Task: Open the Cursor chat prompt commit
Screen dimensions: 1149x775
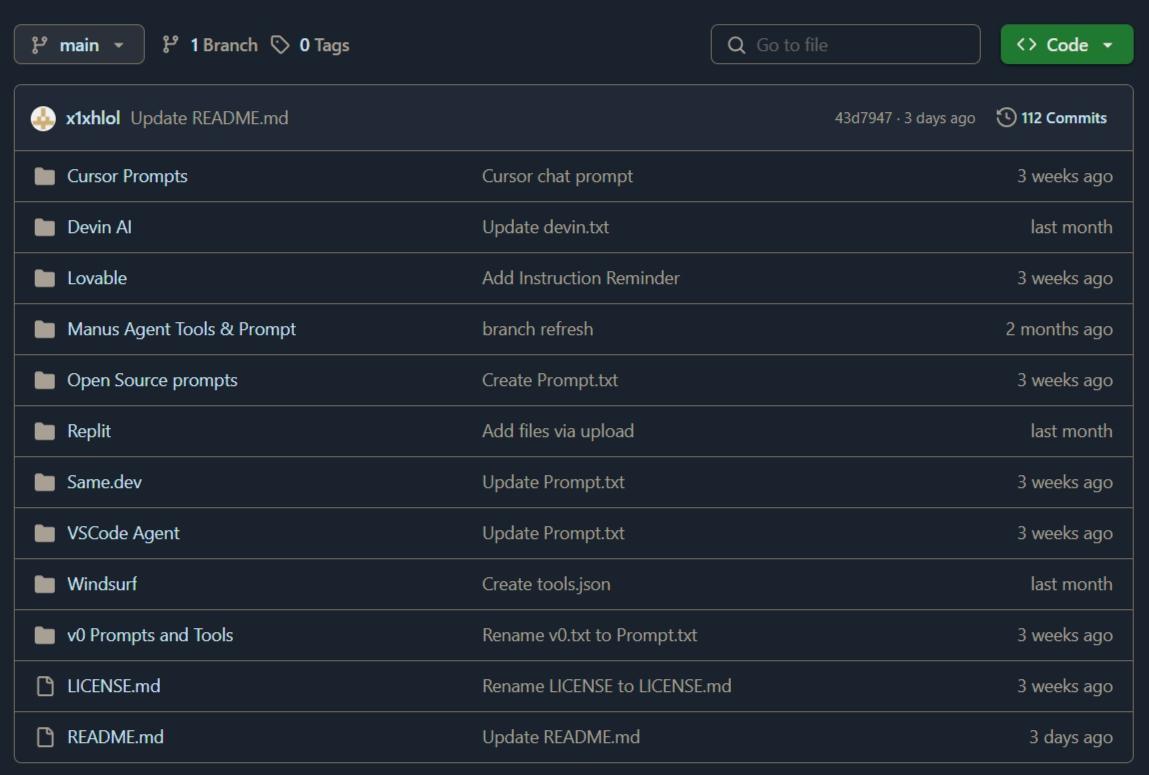Action: [x=558, y=177]
